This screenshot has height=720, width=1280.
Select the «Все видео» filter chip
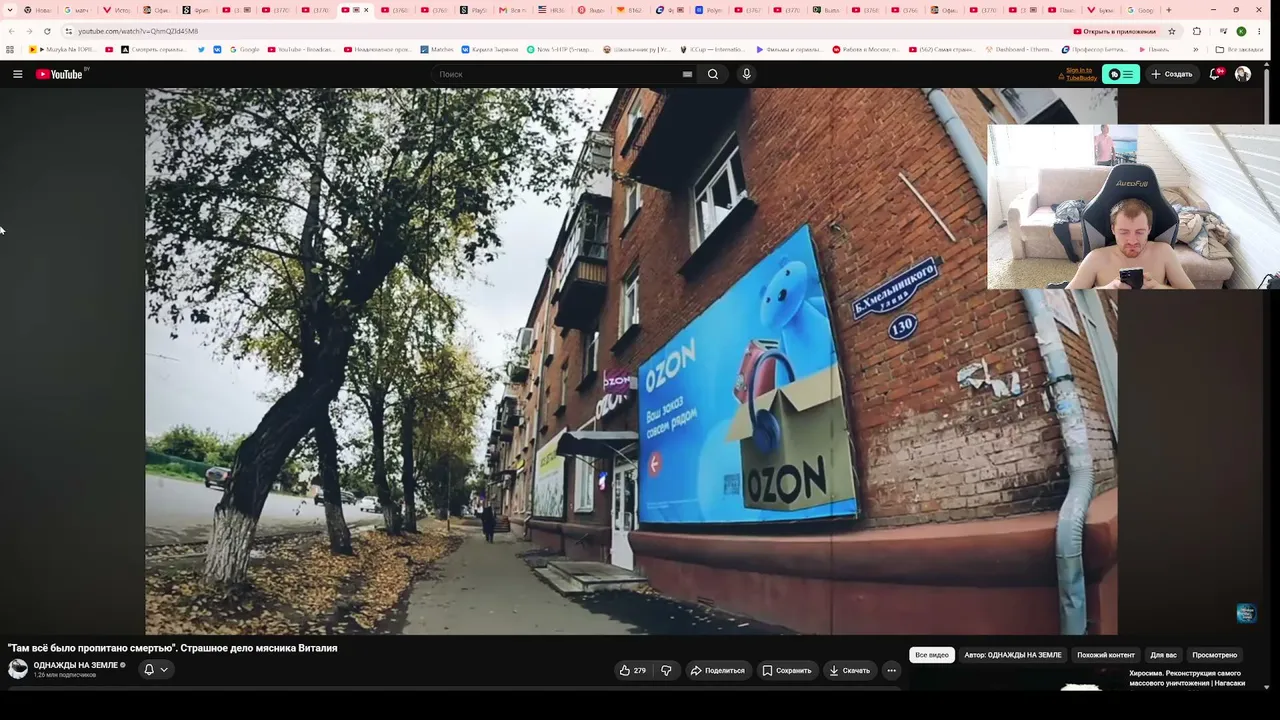(x=932, y=655)
